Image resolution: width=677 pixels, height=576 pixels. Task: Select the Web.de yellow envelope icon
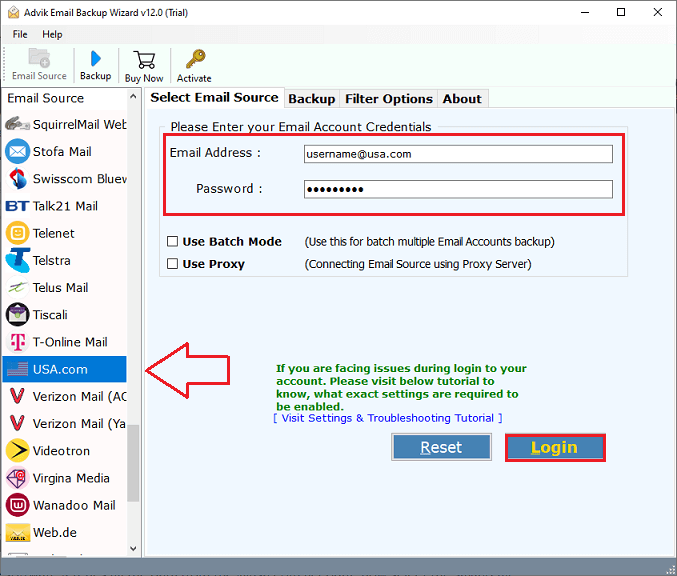(x=17, y=532)
